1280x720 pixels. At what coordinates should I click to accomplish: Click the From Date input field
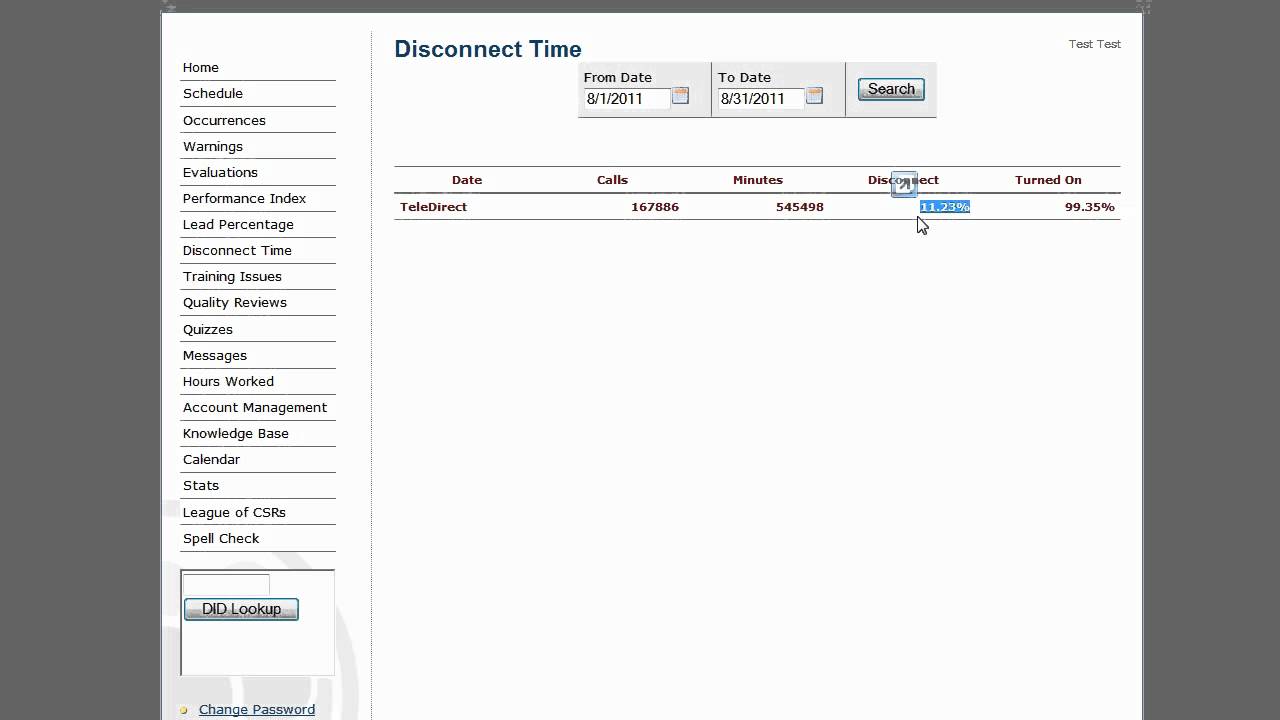(627, 98)
